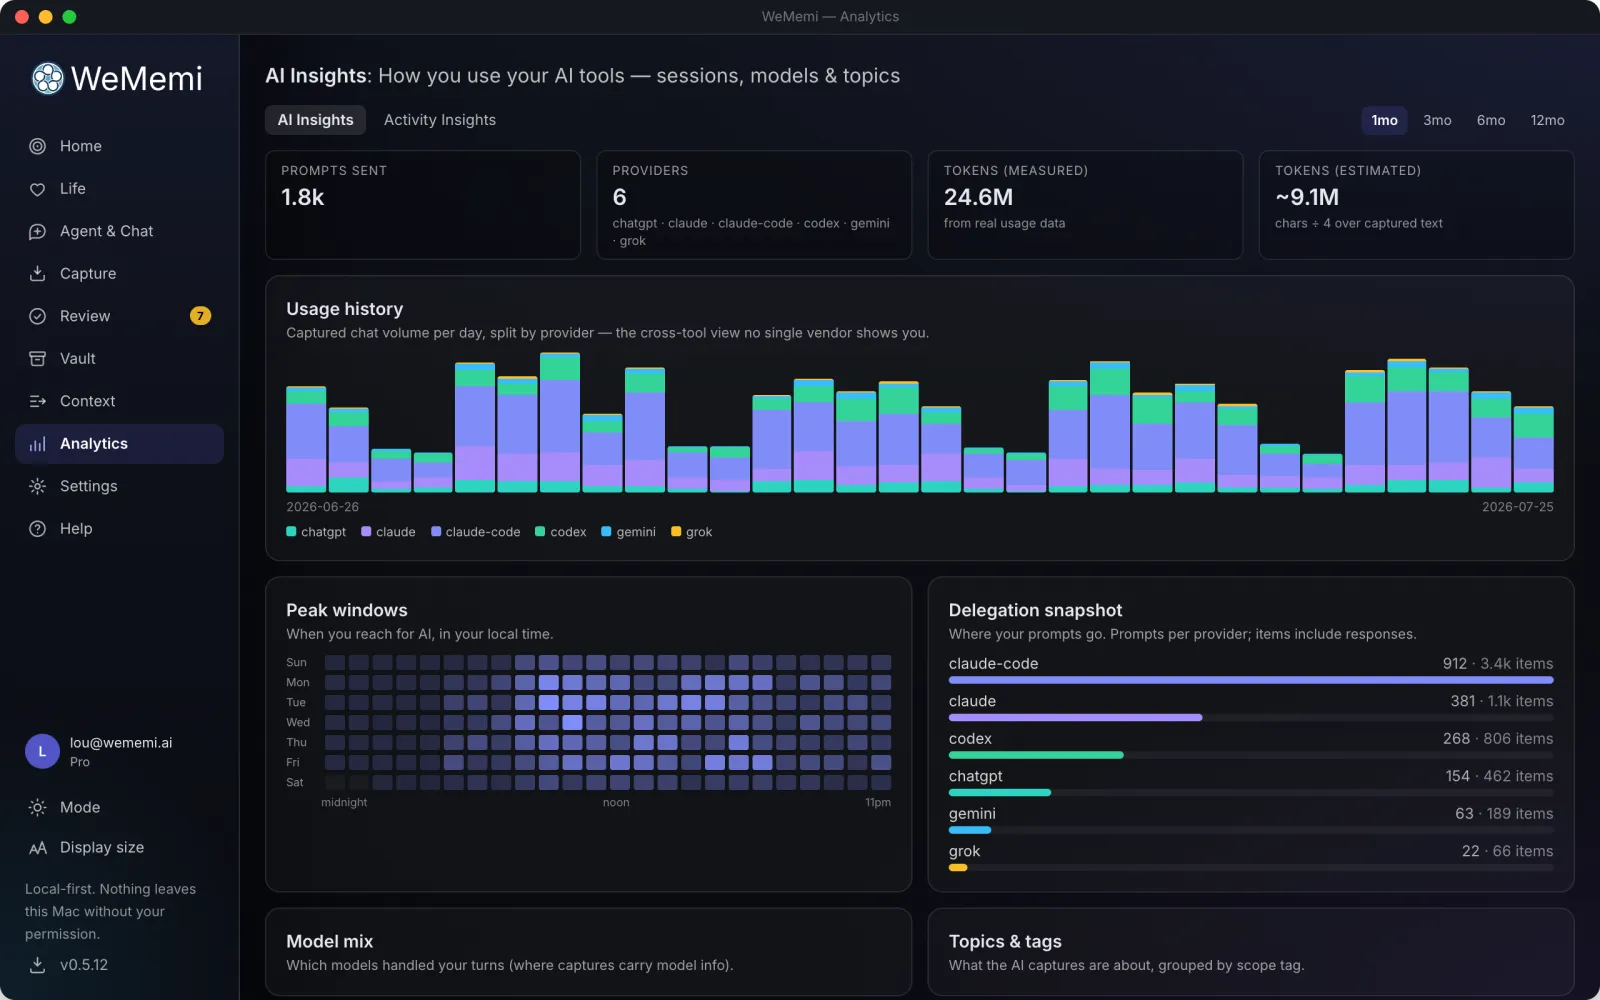Click the WeMemi logo icon

pyautogui.click(x=47, y=78)
